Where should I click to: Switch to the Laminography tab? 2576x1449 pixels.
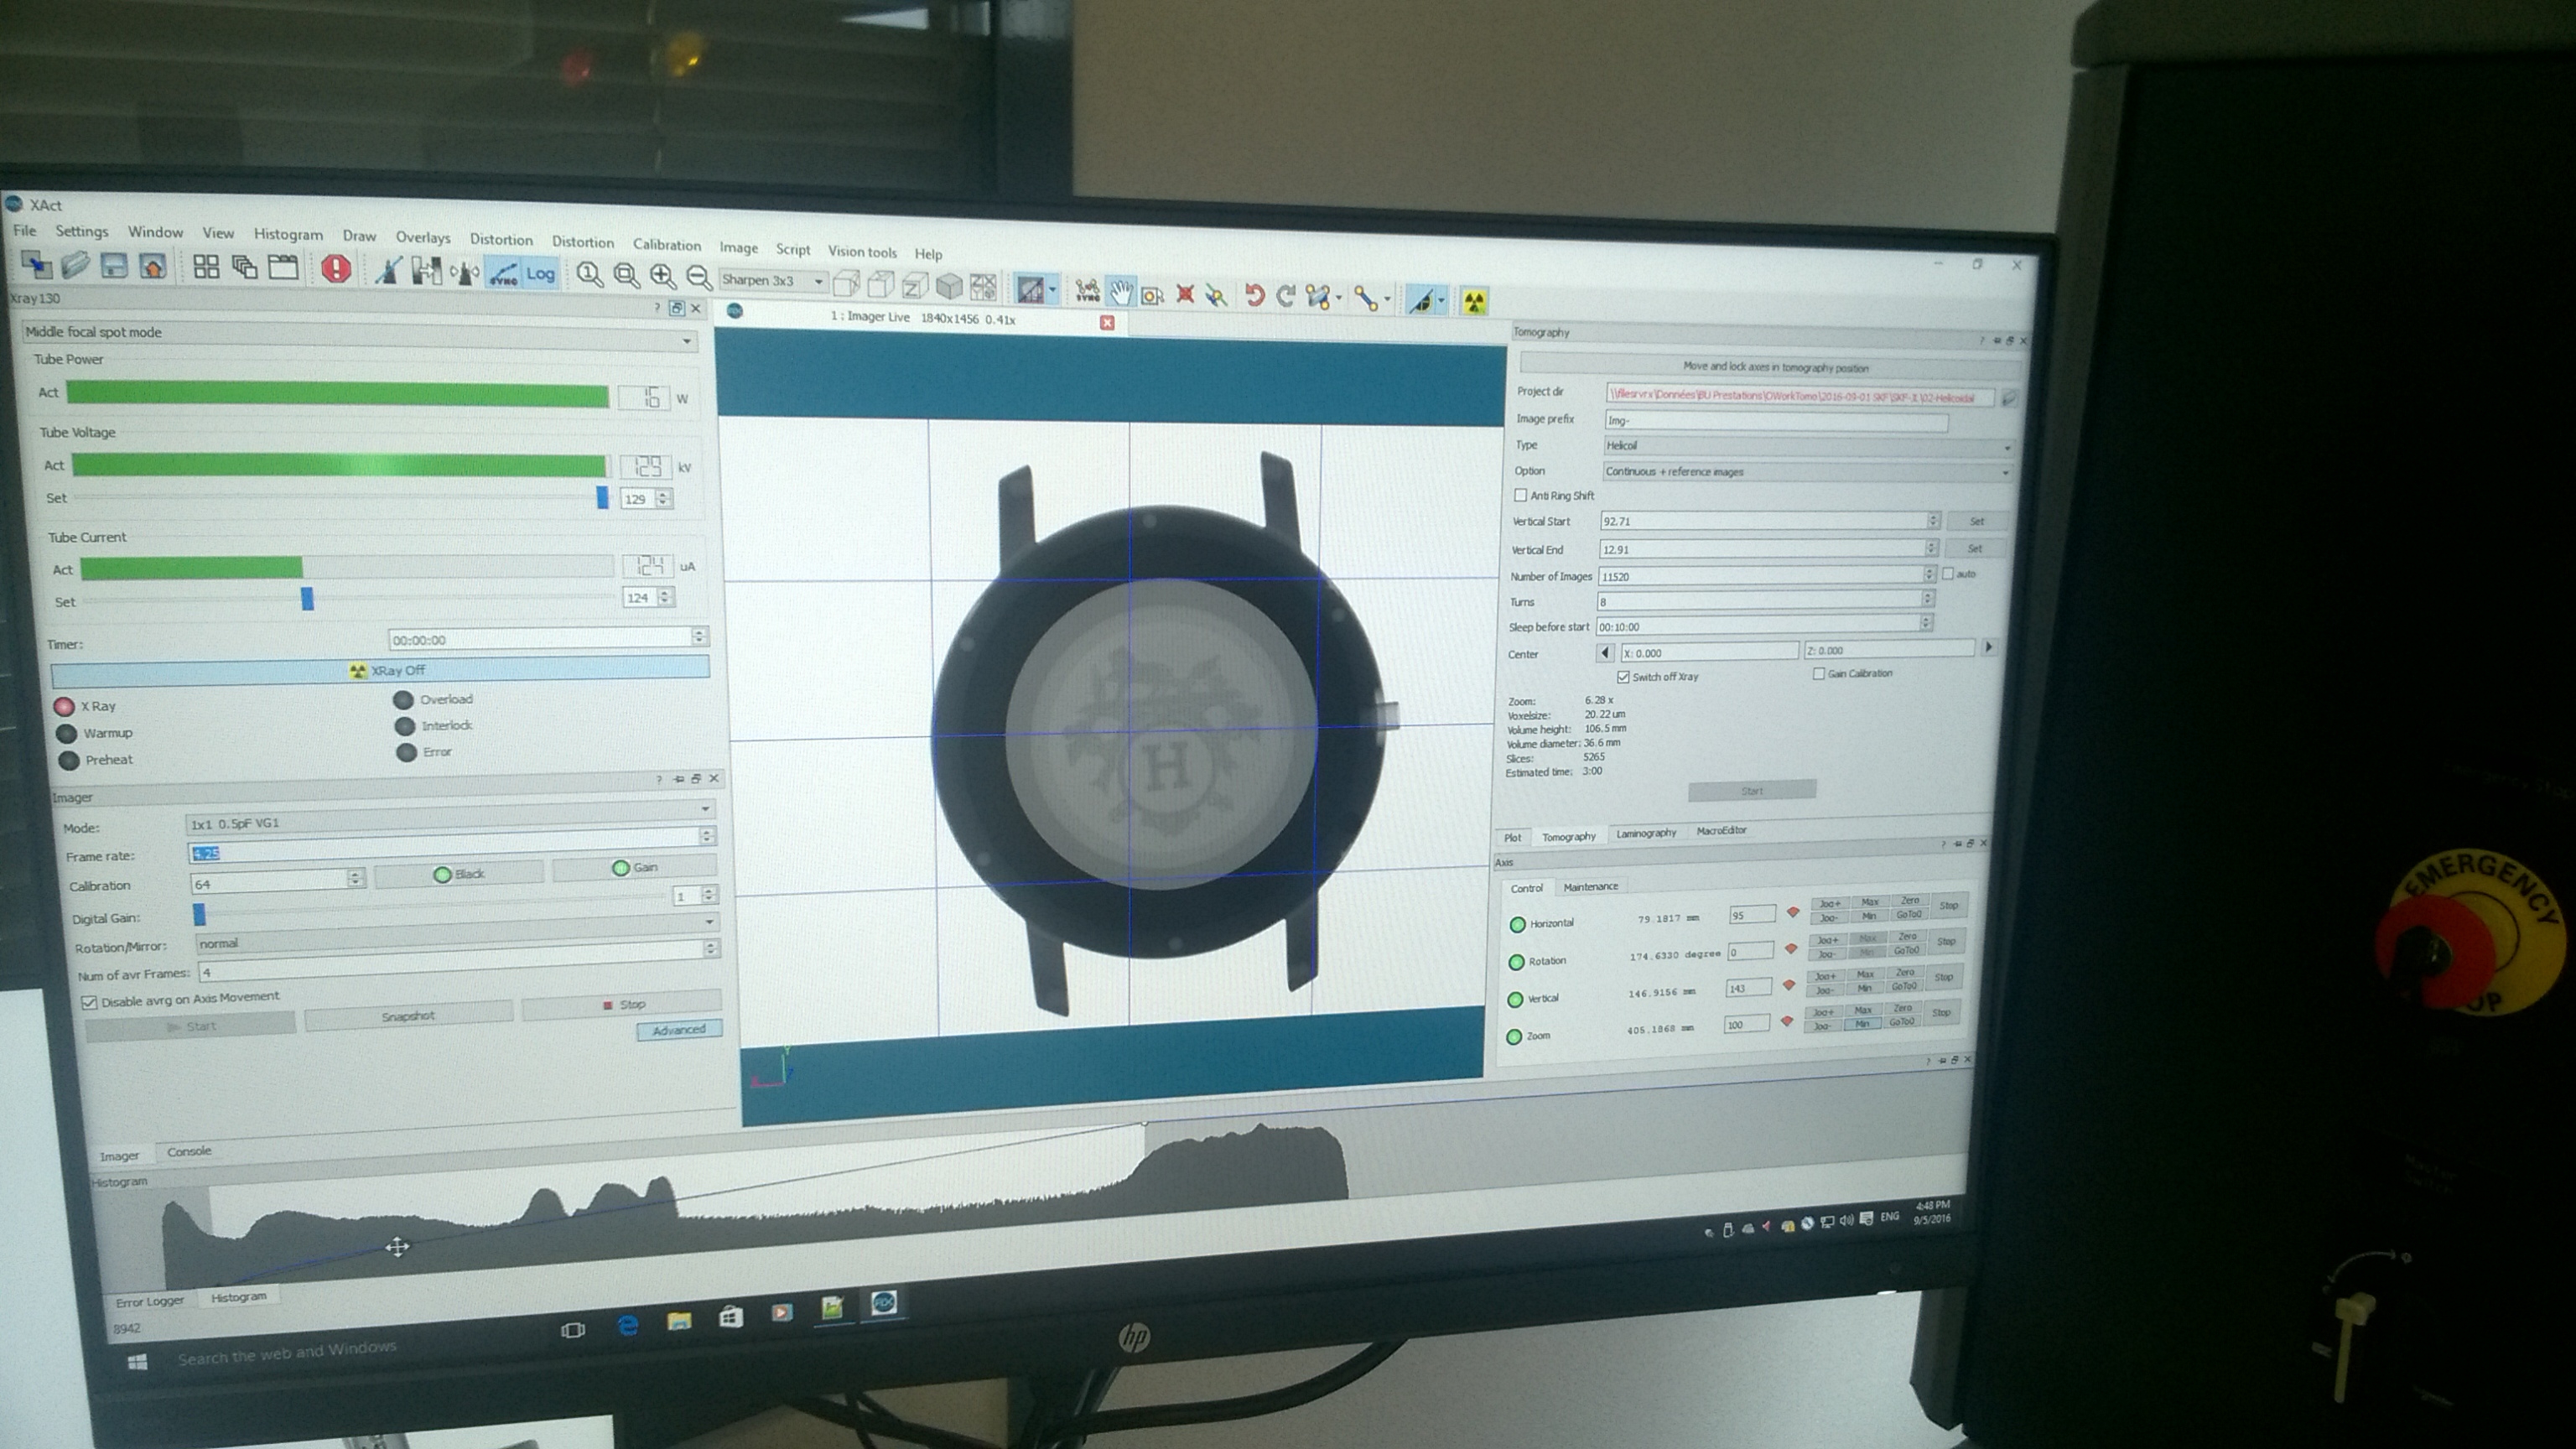click(x=1646, y=833)
